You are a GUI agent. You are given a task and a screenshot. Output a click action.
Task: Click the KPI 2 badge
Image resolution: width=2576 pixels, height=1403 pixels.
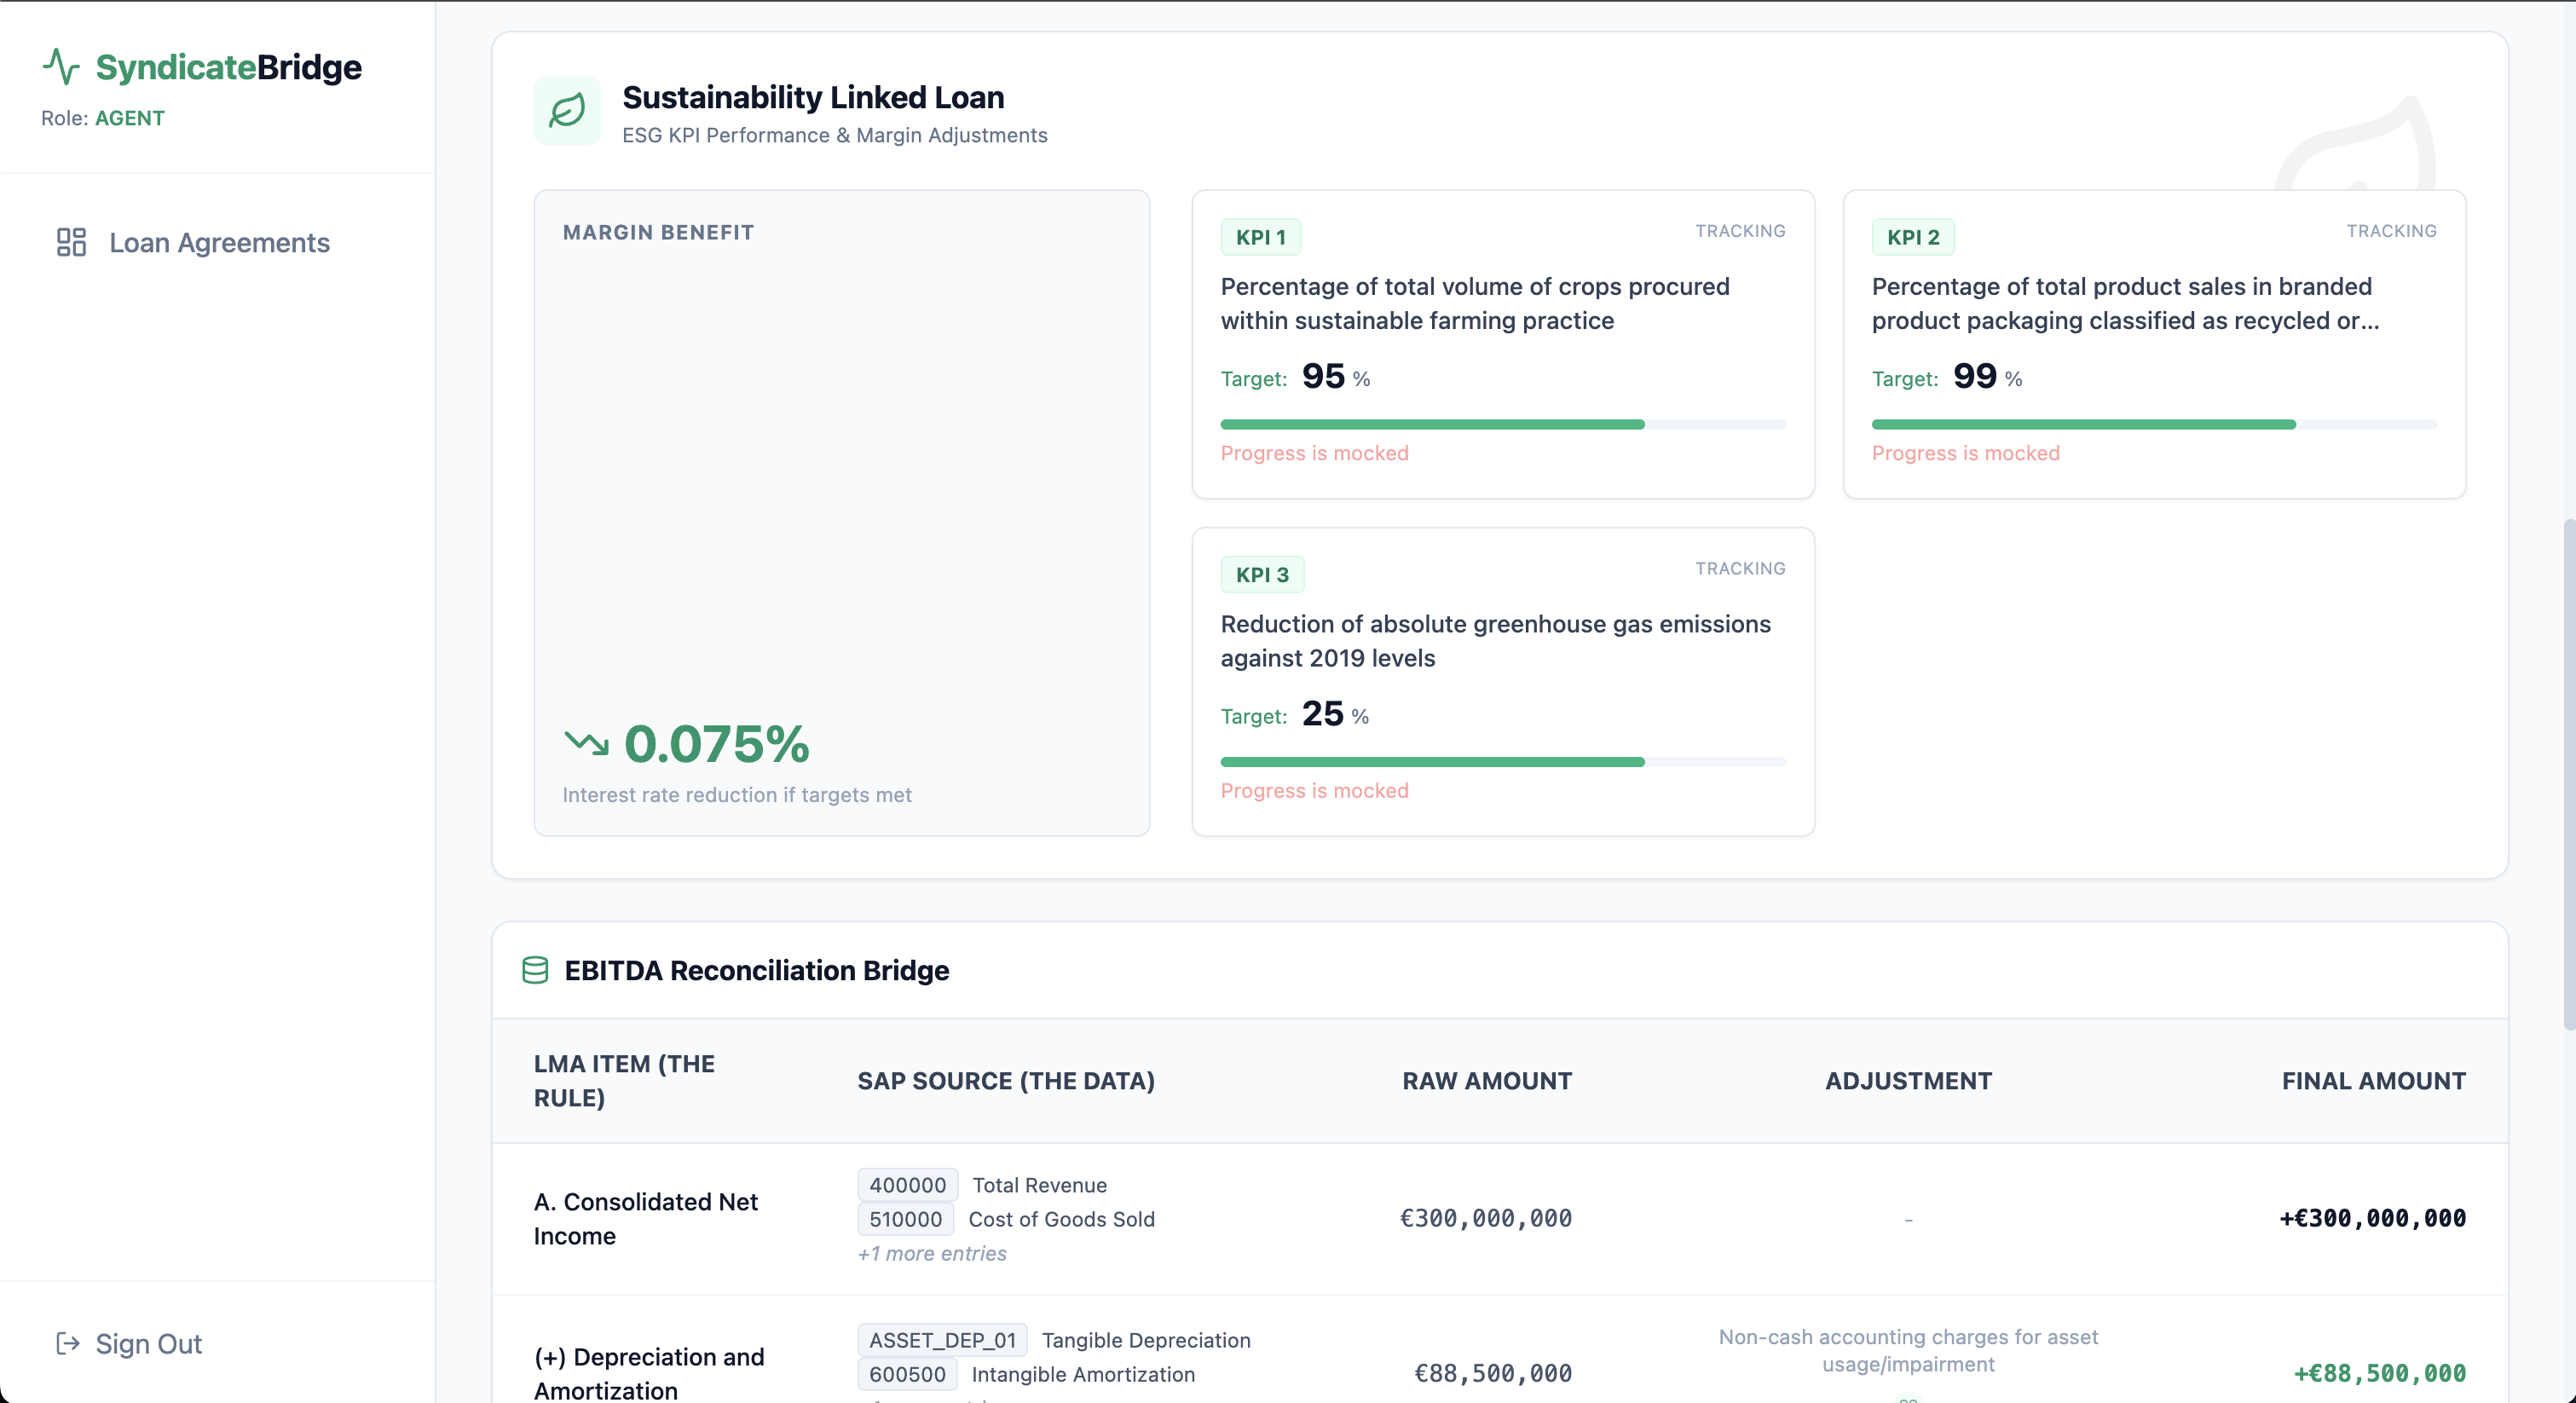point(1912,237)
